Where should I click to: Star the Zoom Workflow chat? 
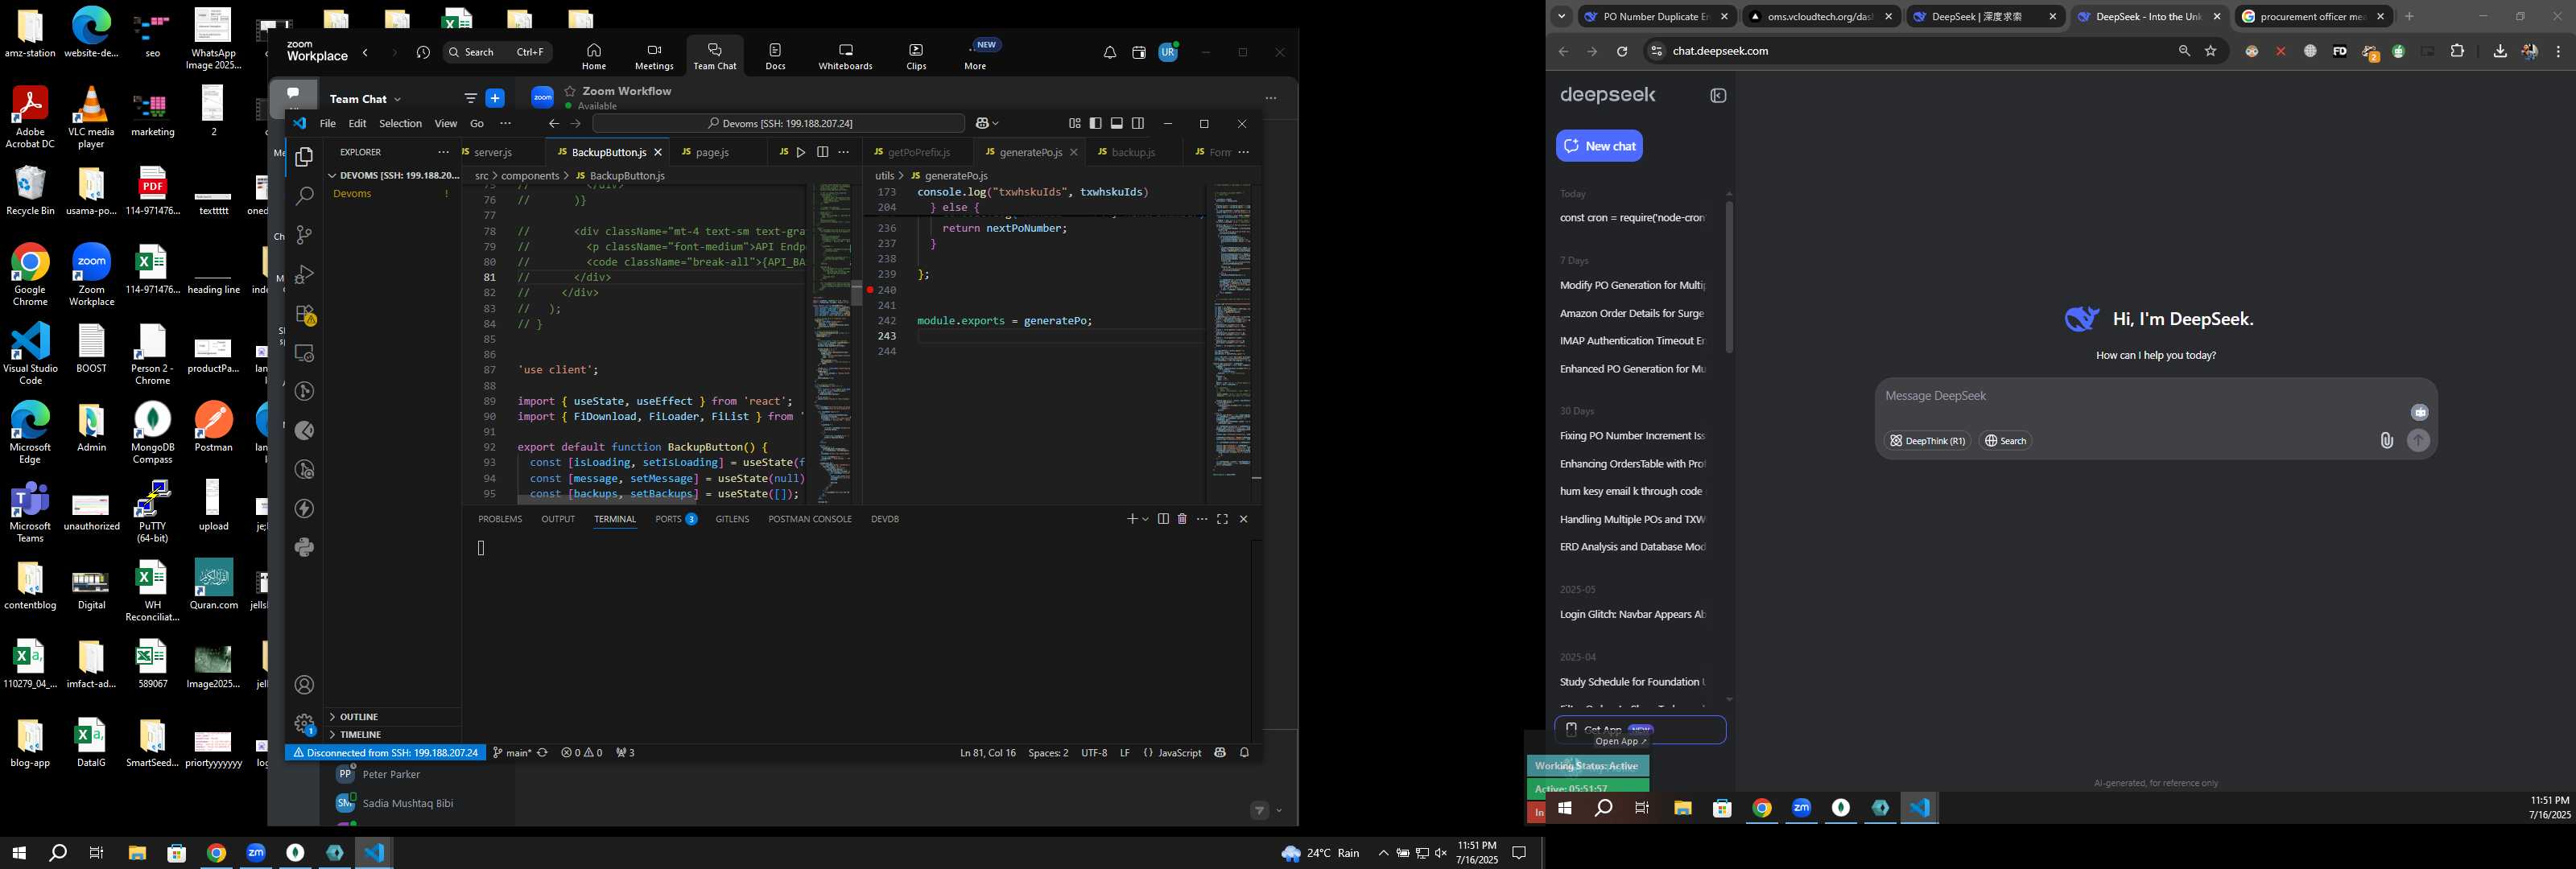pos(569,91)
